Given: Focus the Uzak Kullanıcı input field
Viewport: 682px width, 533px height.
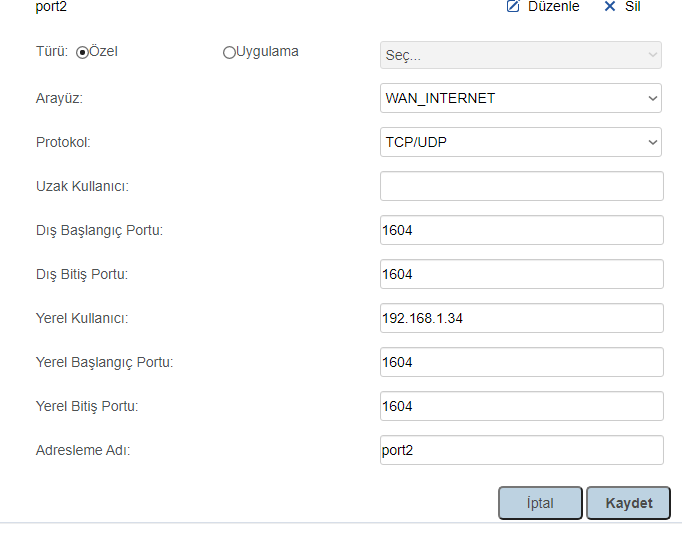Looking at the screenshot, I should [x=522, y=186].
